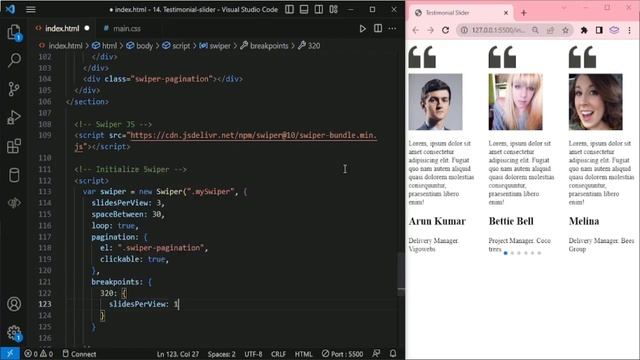
Task: Switch to the index.html editor tab
Action: [x=62, y=28]
